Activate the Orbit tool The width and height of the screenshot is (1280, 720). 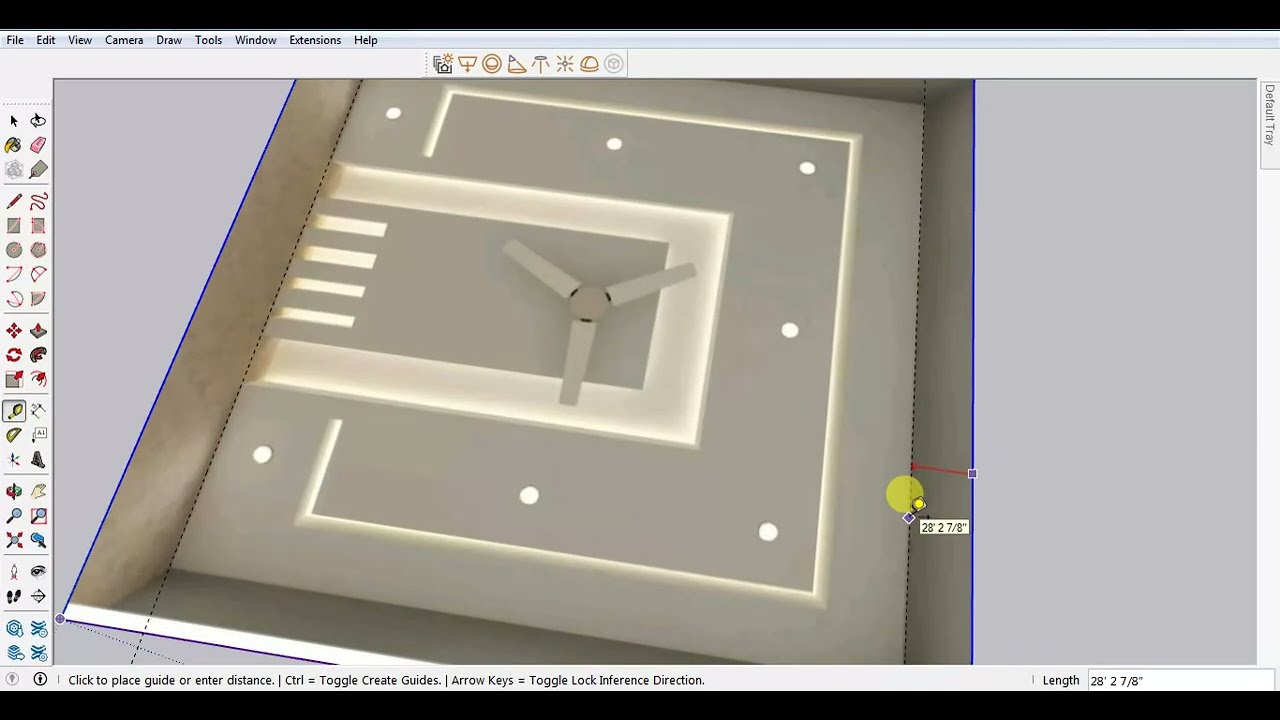tap(14, 492)
